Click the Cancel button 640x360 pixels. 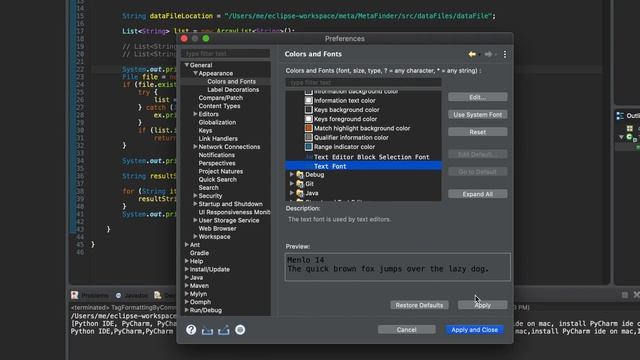click(407, 330)
